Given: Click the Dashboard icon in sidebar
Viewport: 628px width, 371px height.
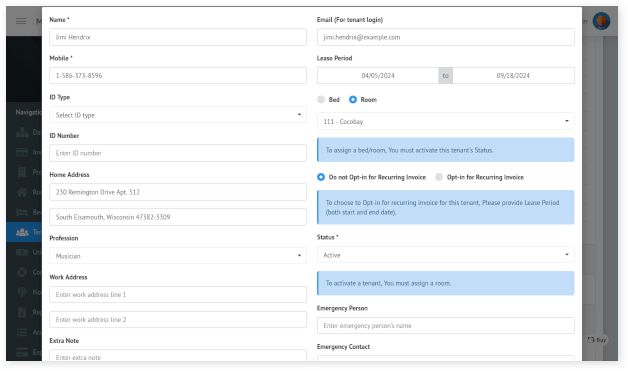Looking at the screenshot, I should coord(22,132).
